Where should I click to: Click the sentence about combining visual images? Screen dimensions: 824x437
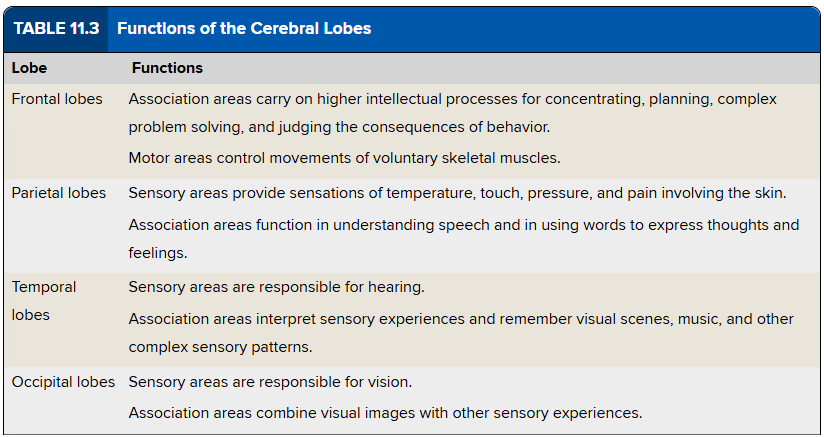[385, 412]
